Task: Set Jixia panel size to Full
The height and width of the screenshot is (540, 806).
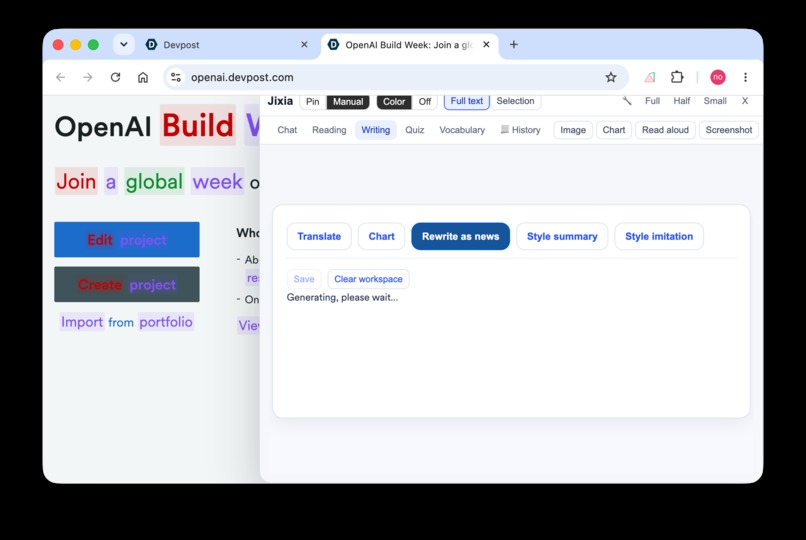Action: tap(652, 101)
